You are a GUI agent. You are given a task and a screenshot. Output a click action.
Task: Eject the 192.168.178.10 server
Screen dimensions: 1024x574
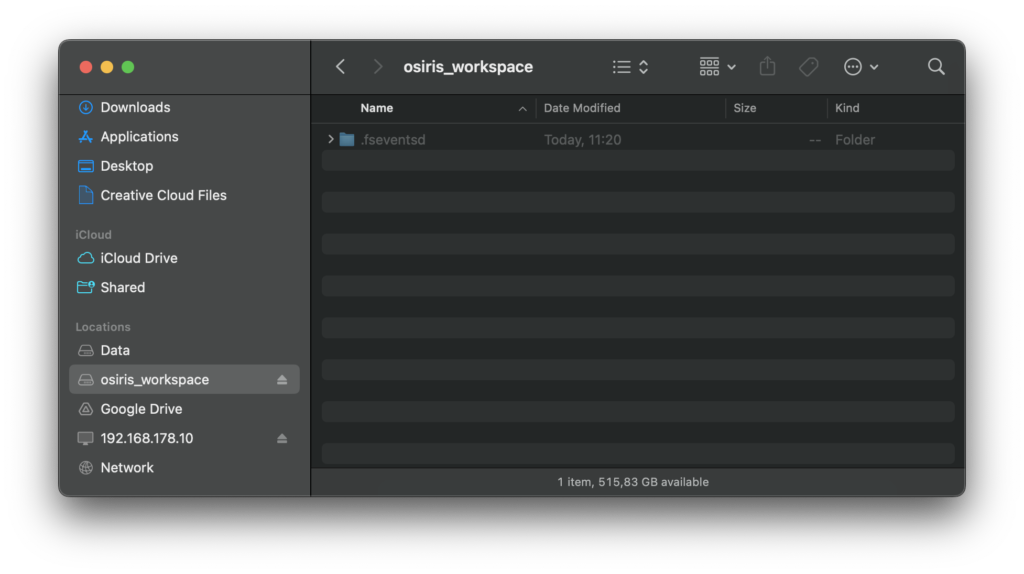point(282,439)
